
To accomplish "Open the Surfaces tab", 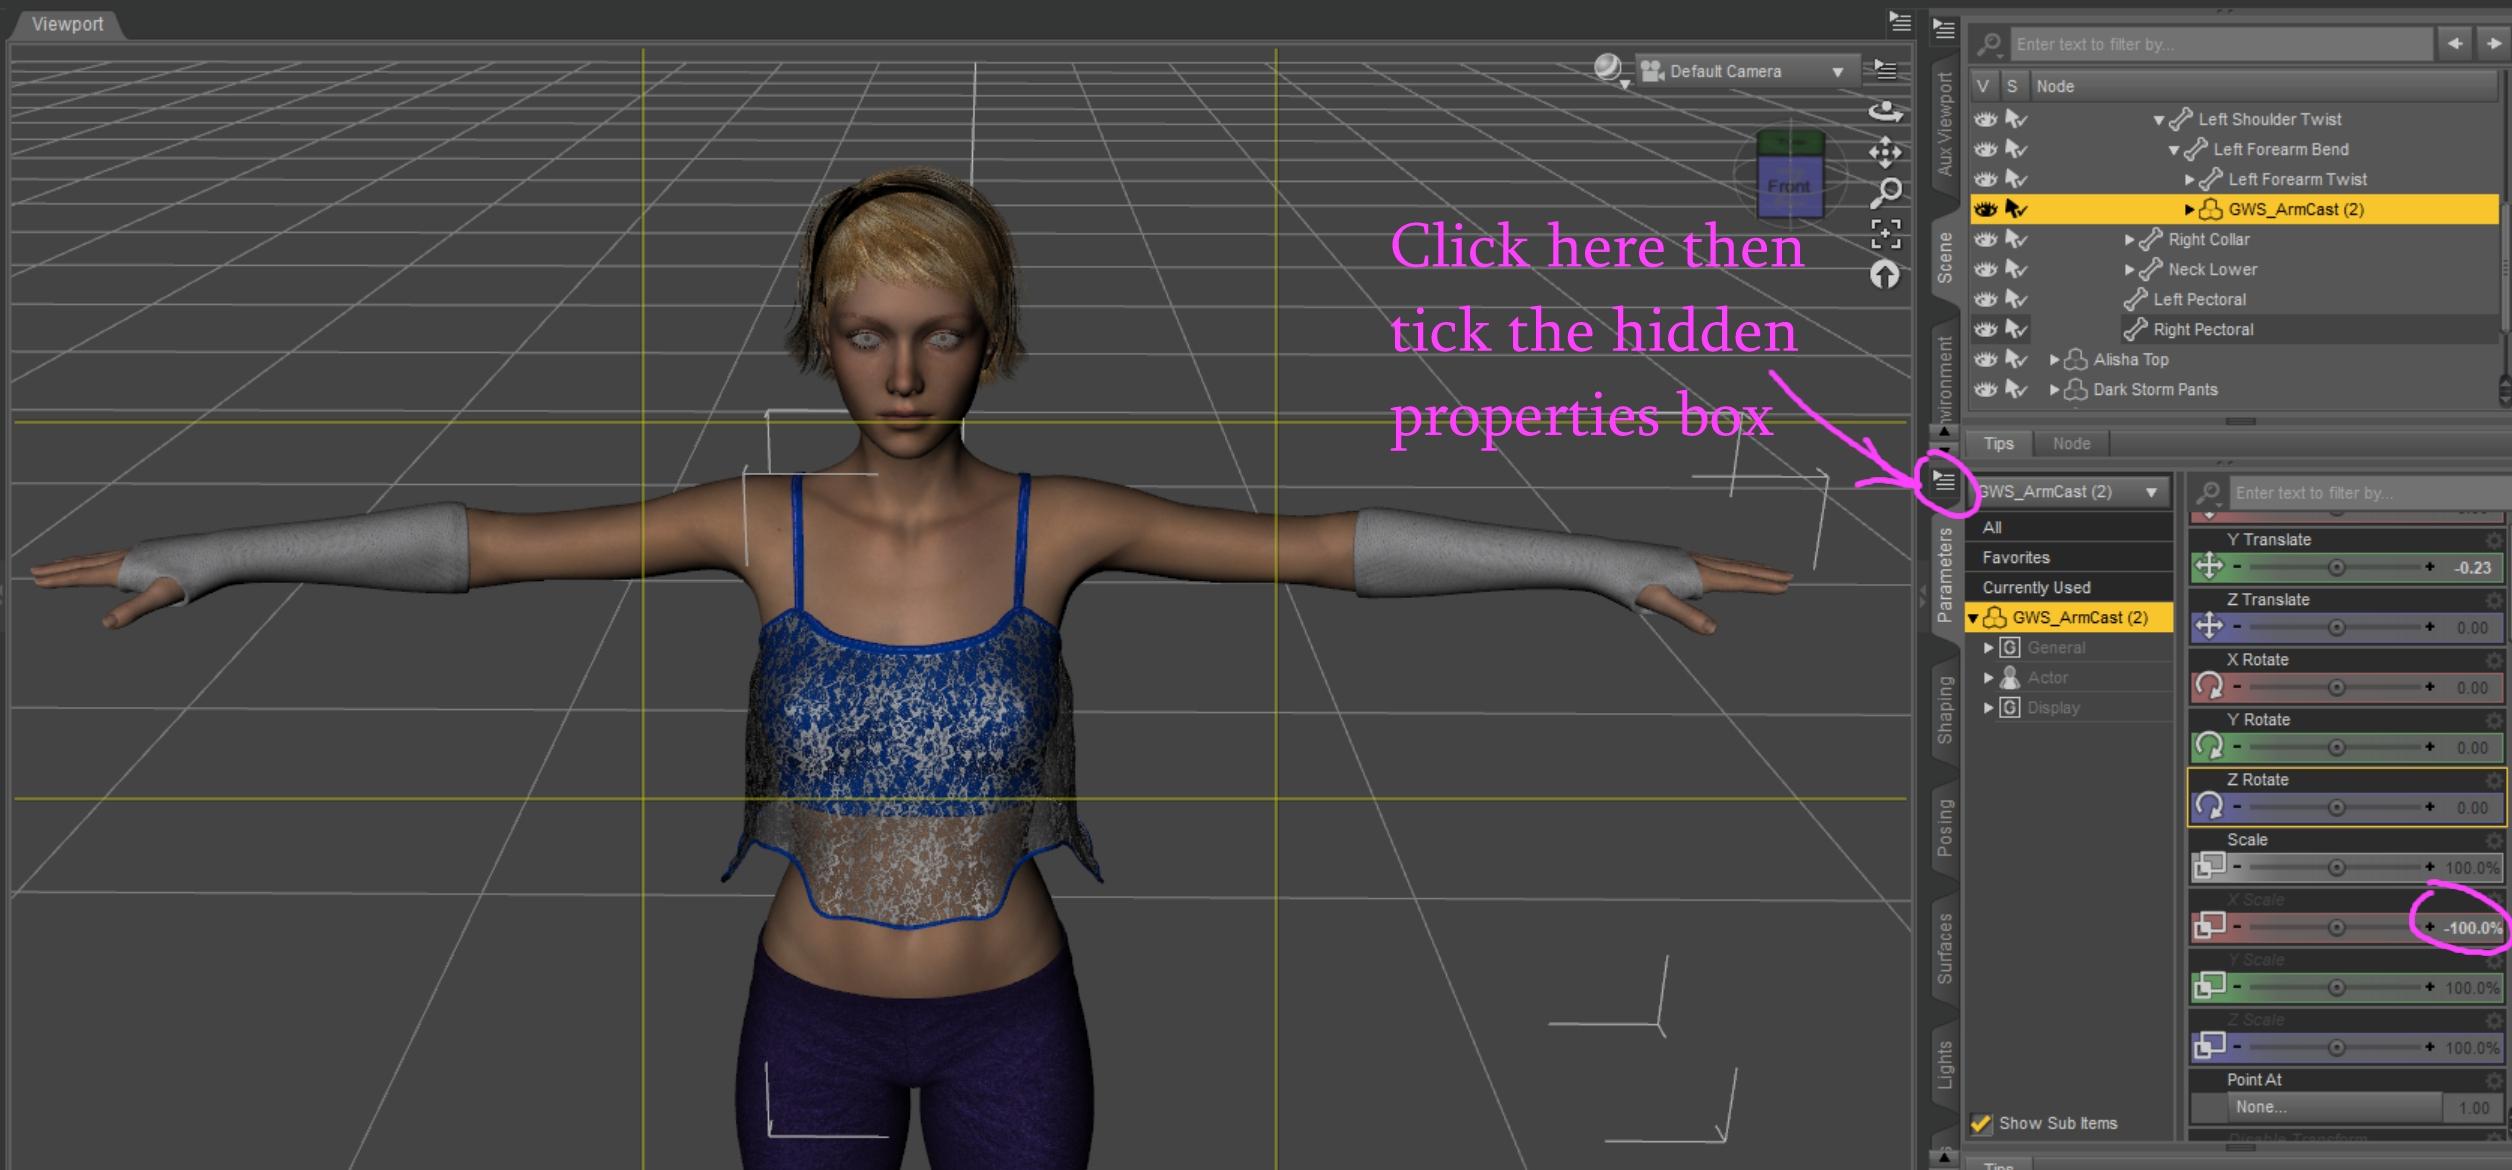I will [1944, 948].
